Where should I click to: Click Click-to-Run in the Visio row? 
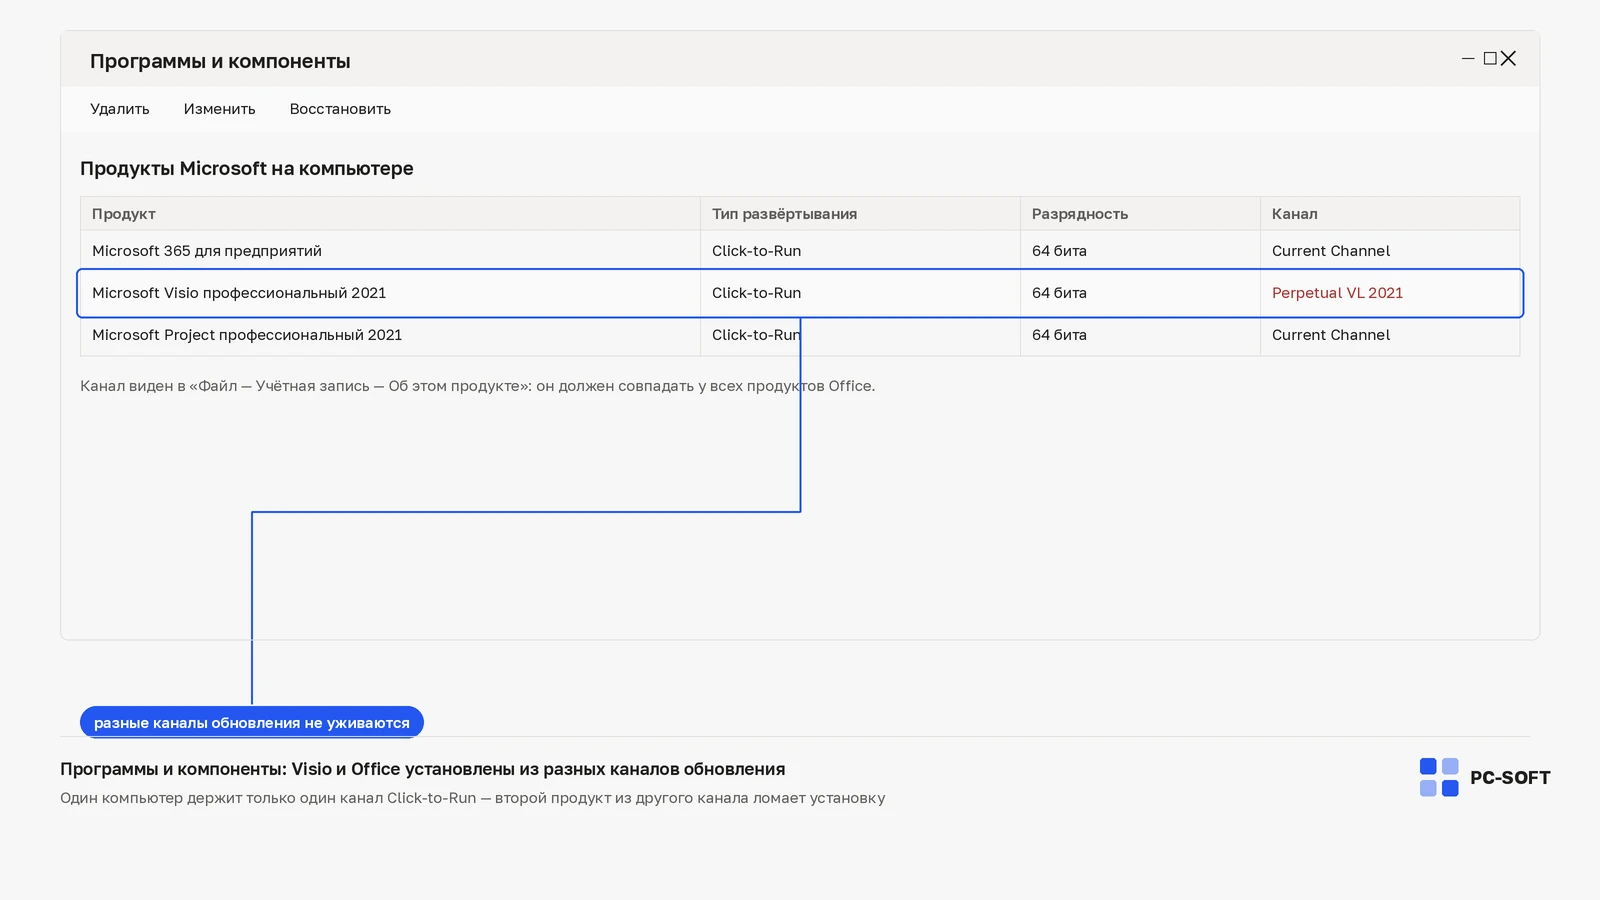[756, 293]
